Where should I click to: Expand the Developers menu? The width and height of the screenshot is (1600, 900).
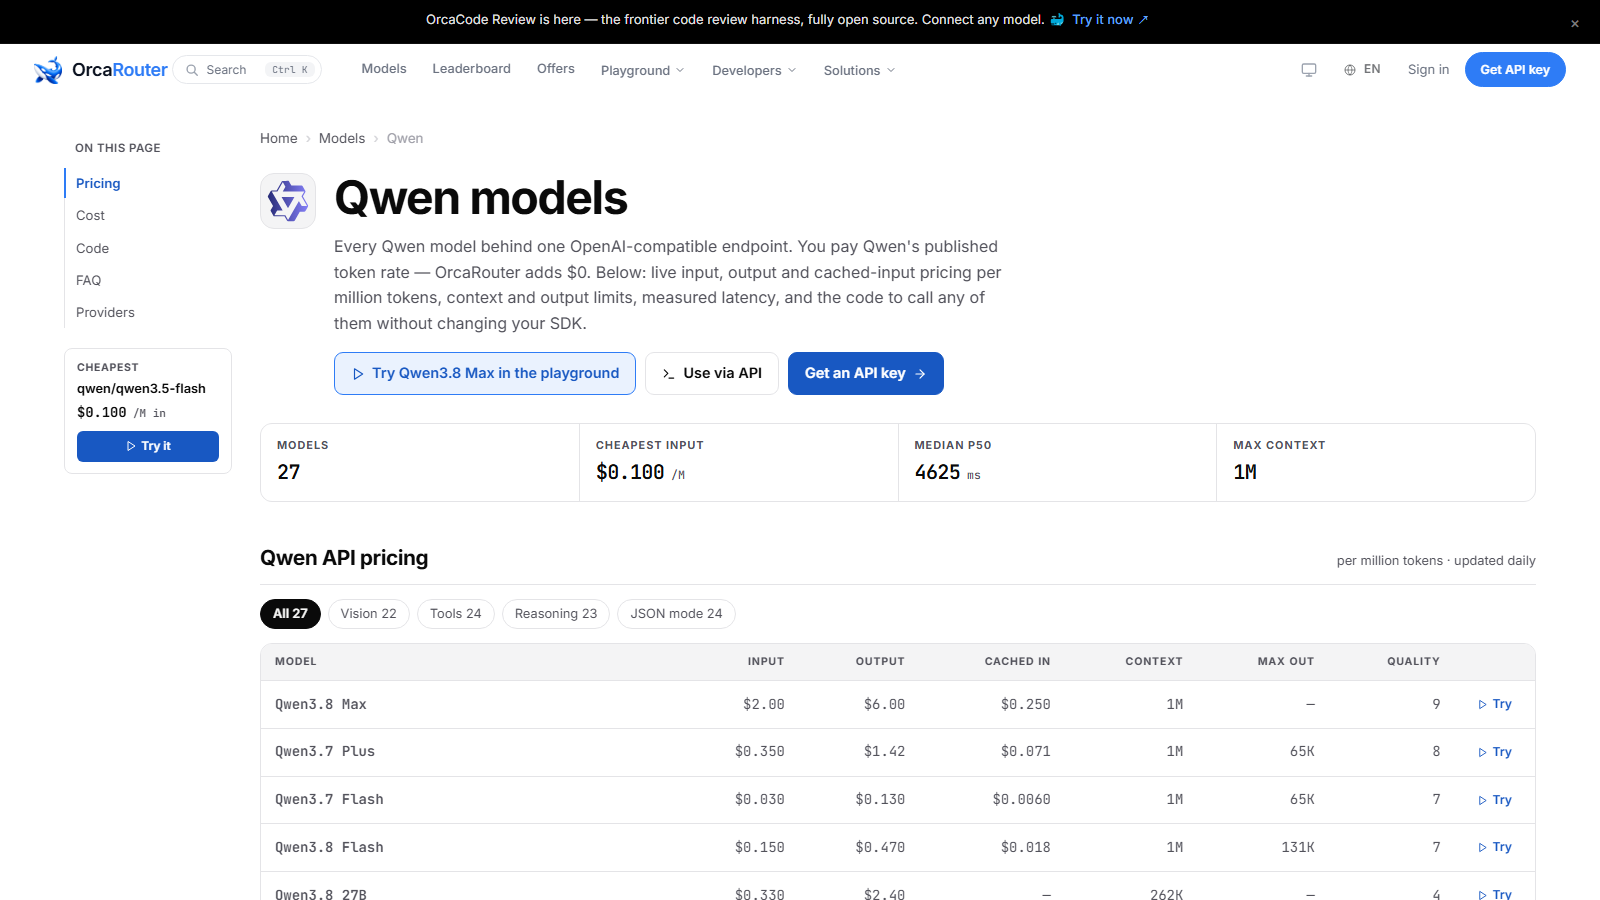[x=754, y=70]
